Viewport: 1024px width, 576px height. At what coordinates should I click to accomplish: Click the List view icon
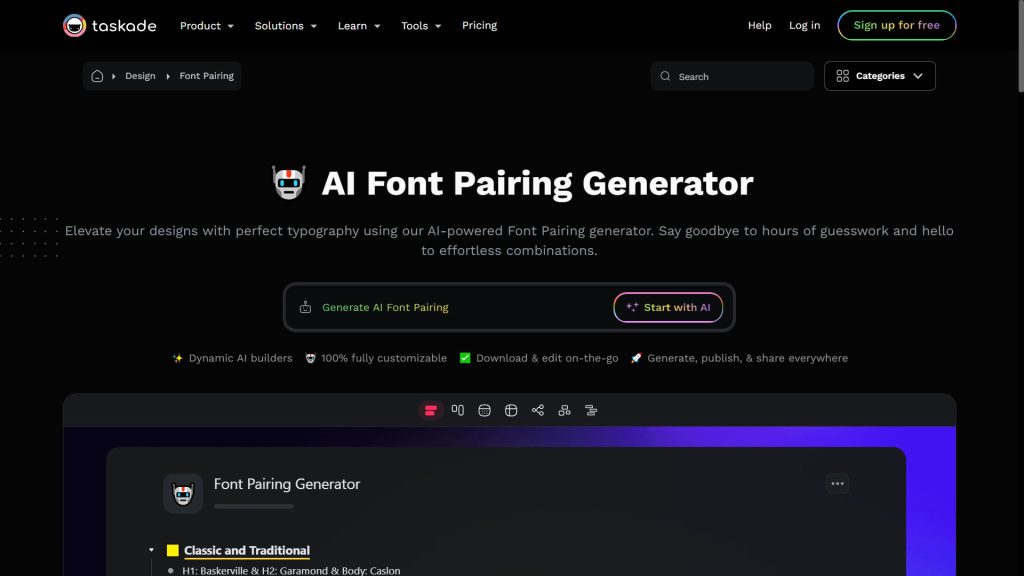(430, 410)
